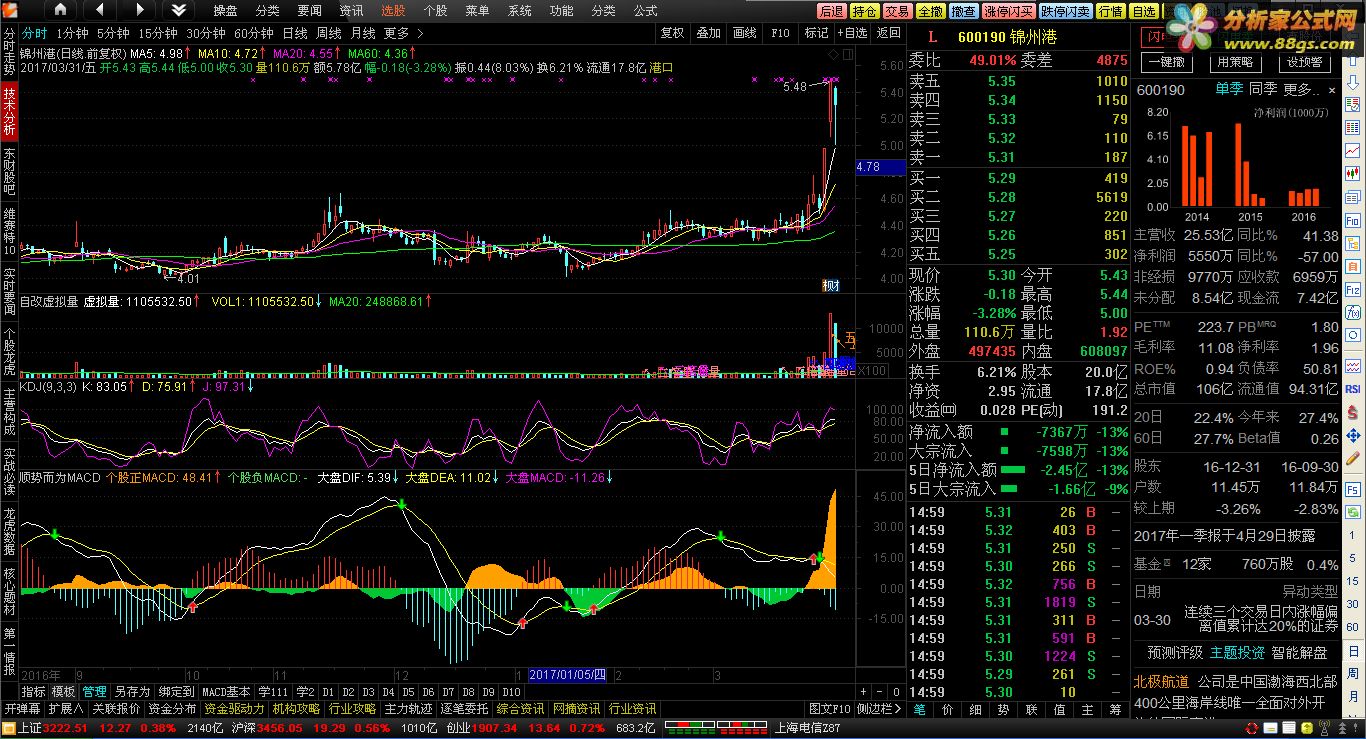Open the 智能解盘 link
Screen dimensions: 1366x739
1300,652
